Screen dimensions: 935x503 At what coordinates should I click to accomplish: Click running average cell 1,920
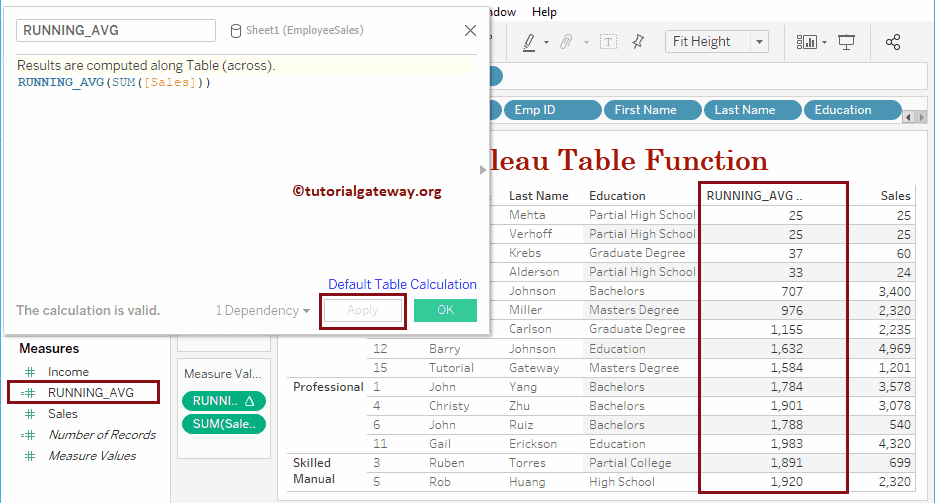pos(787,482)
